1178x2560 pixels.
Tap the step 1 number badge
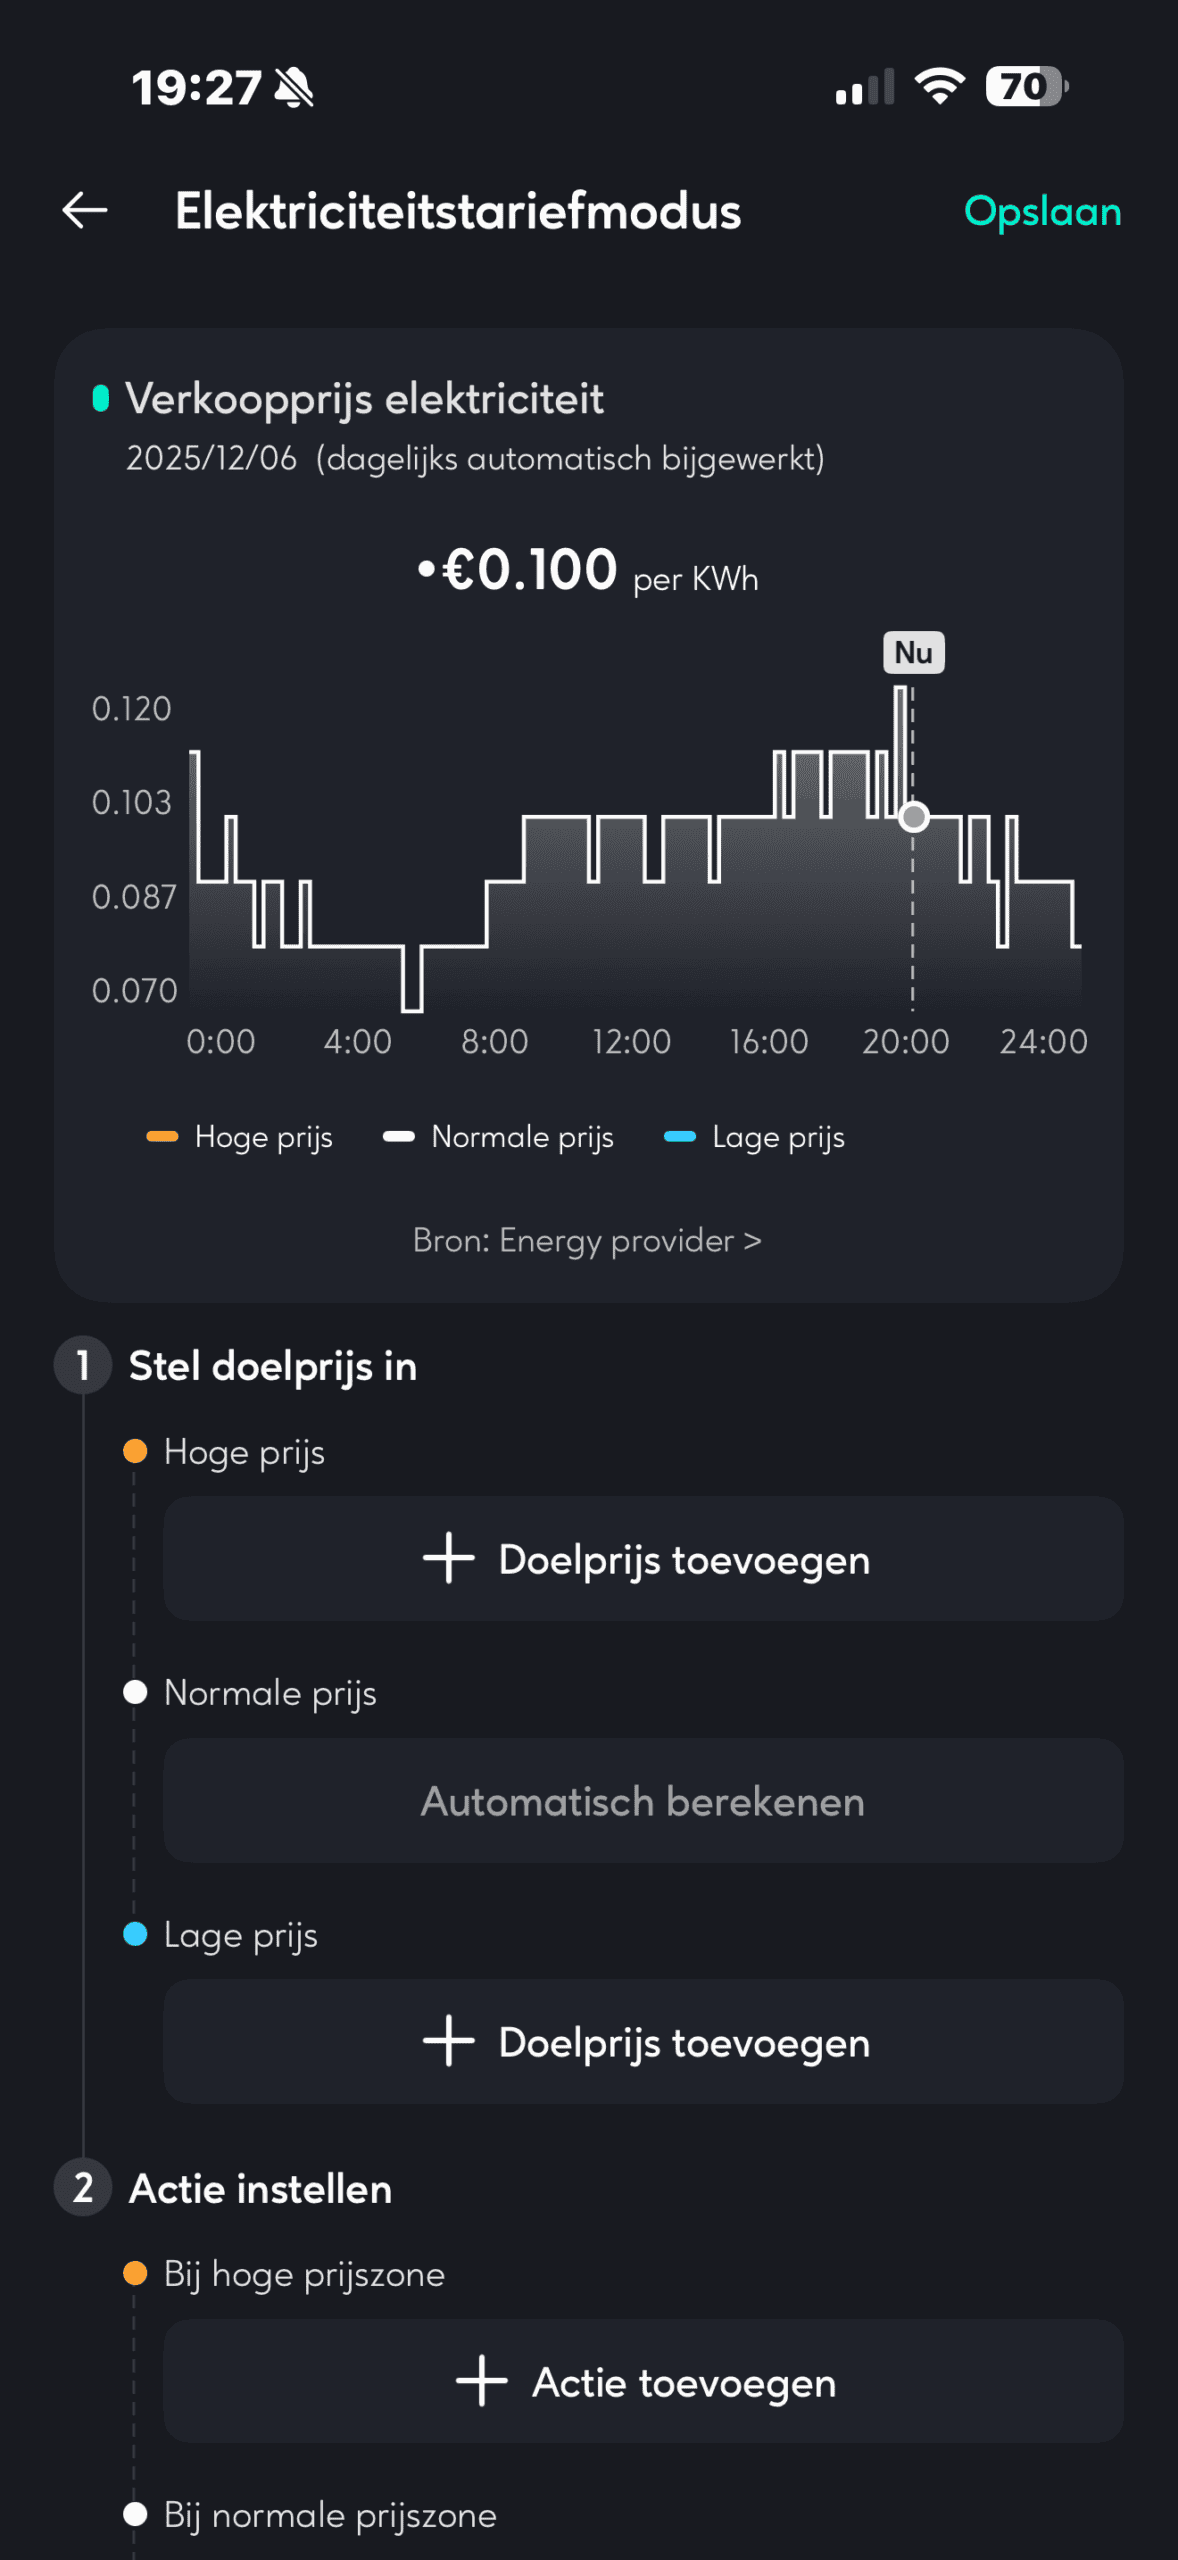[83, 1365]
